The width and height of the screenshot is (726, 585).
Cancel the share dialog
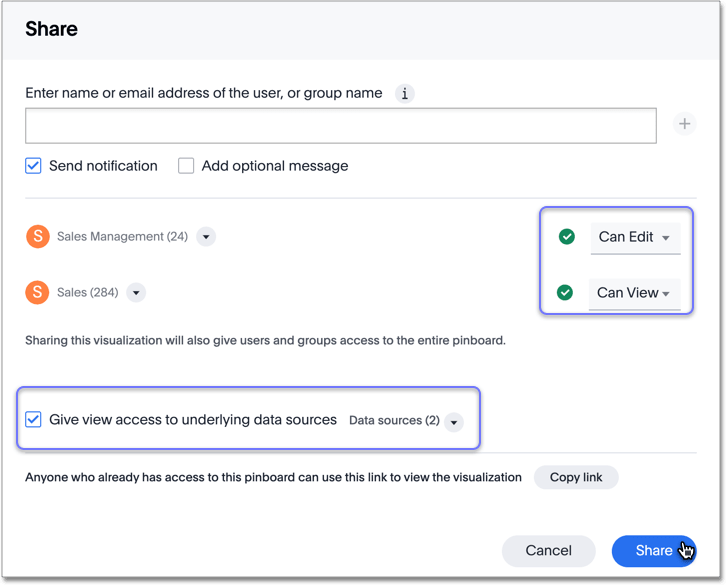(548, 550)
